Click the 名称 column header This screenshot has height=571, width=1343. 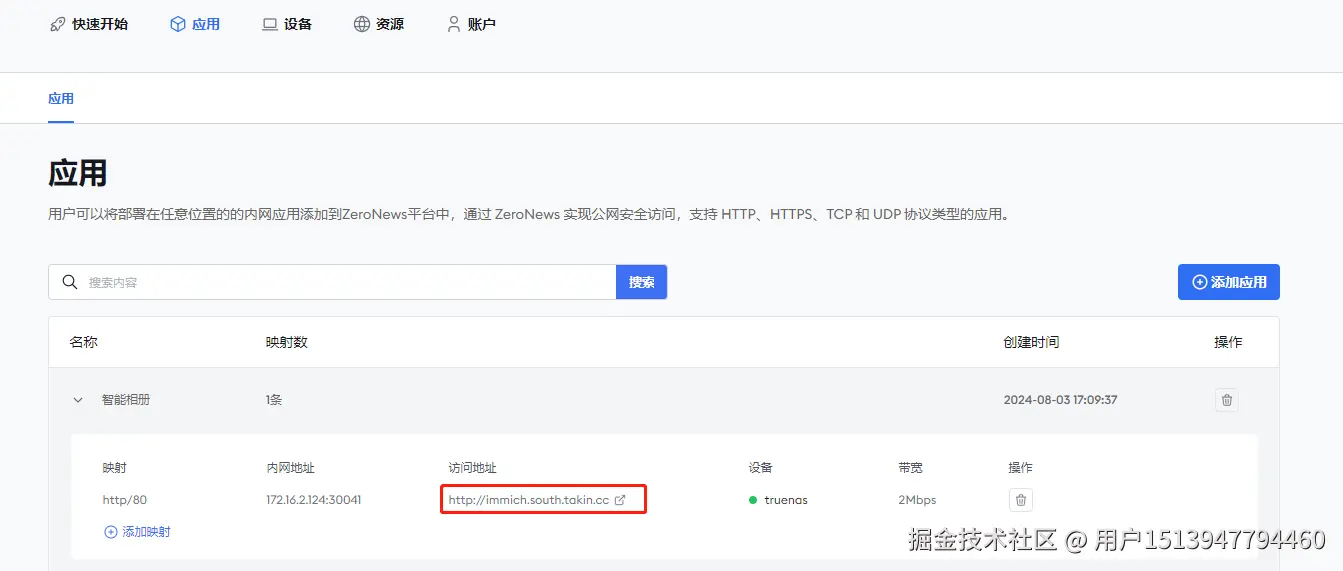(x=84, y=342)
